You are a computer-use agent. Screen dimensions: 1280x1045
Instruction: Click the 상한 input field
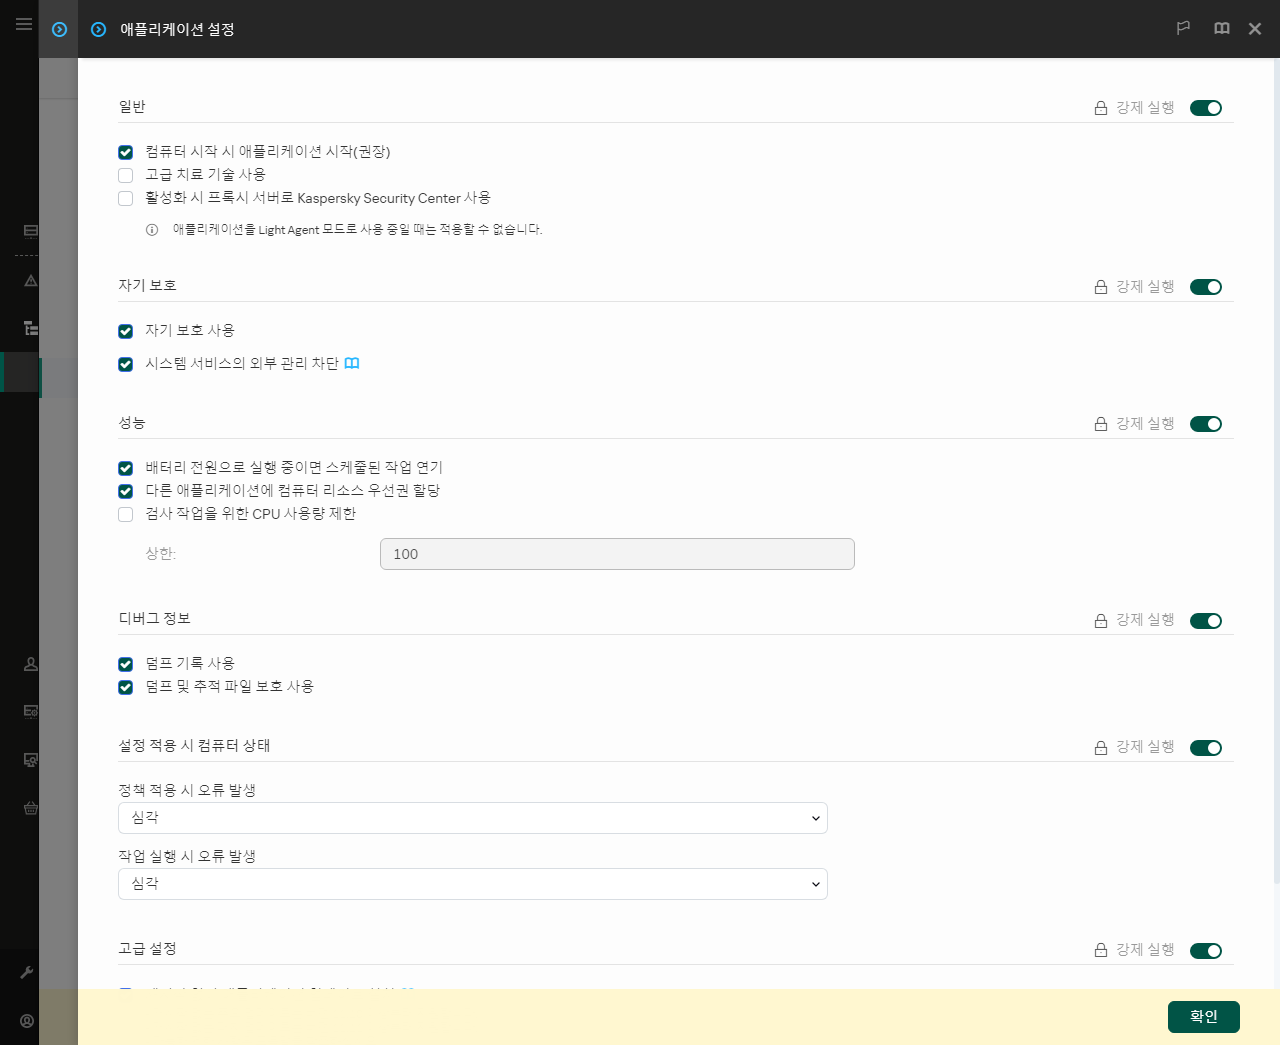point(617,554)
